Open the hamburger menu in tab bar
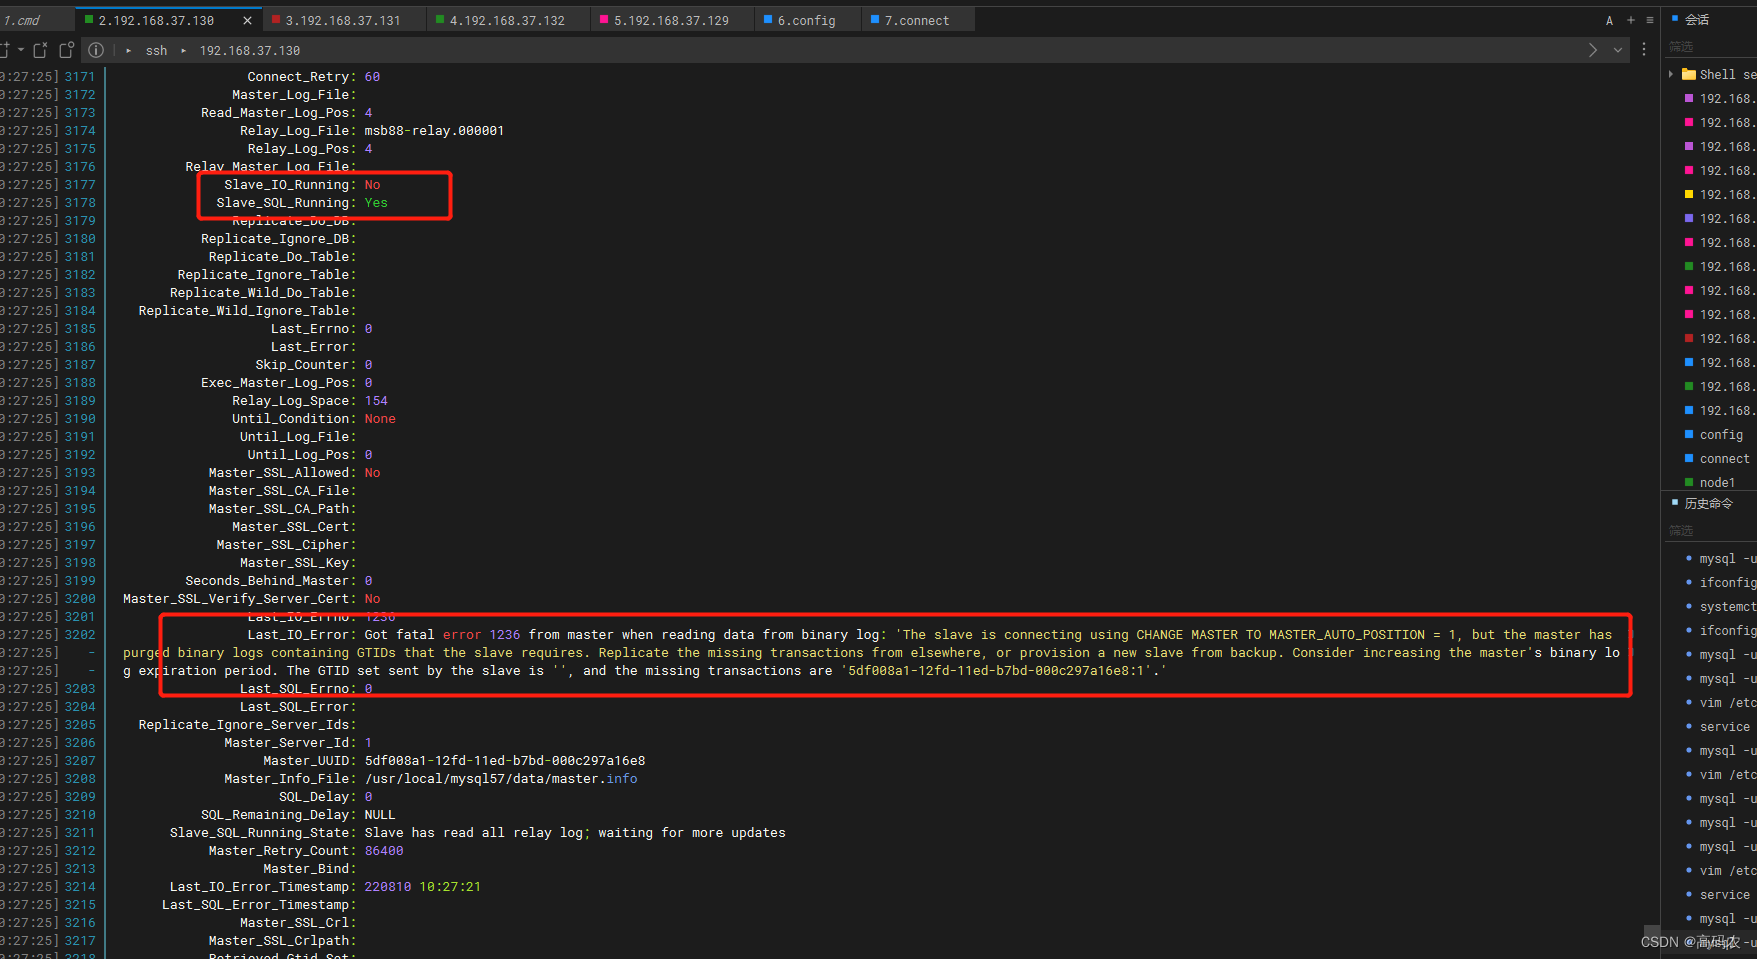This screenshot has height=959, width=1757. 1649,20
